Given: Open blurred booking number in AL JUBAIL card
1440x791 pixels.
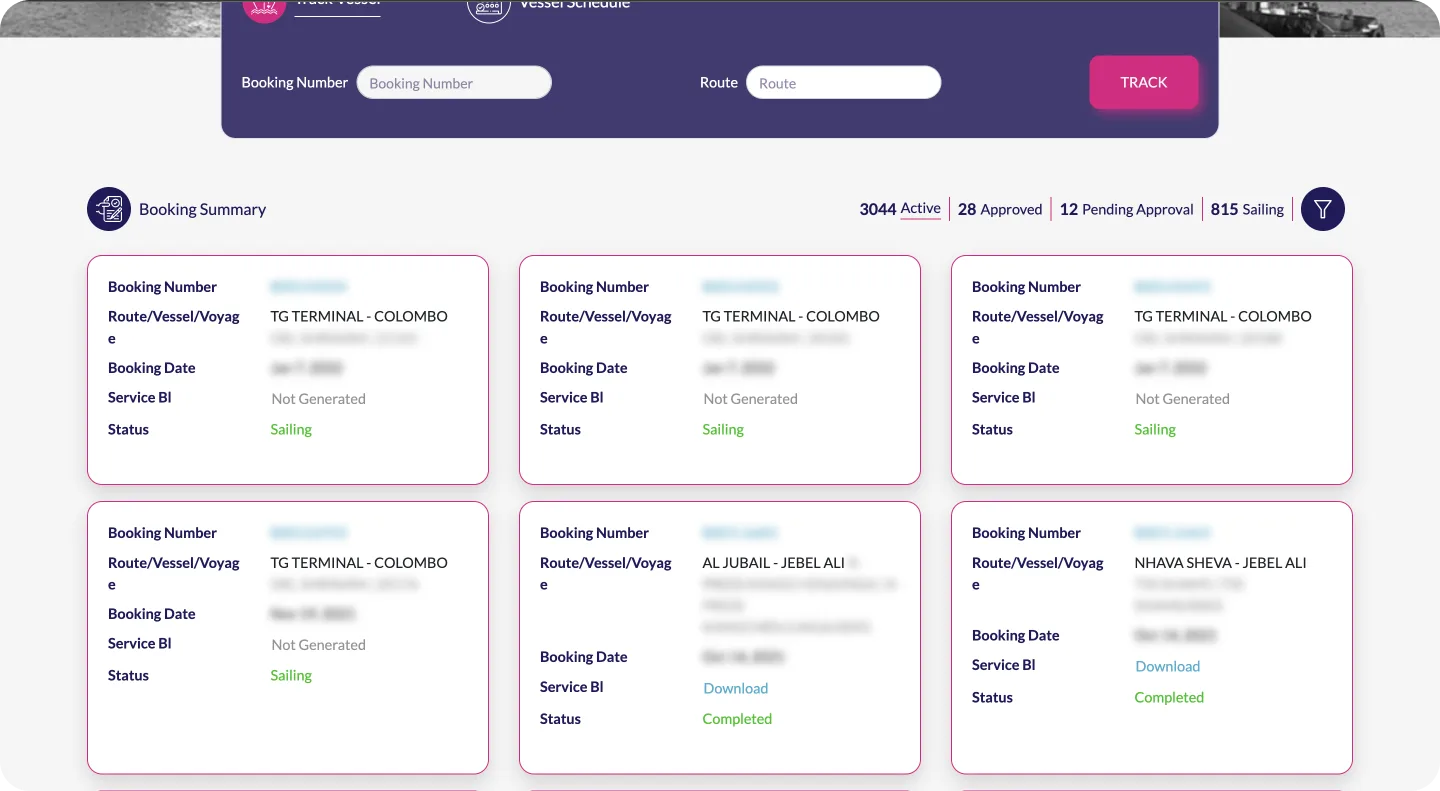Looking at the screenshot, I should point(740,533).
